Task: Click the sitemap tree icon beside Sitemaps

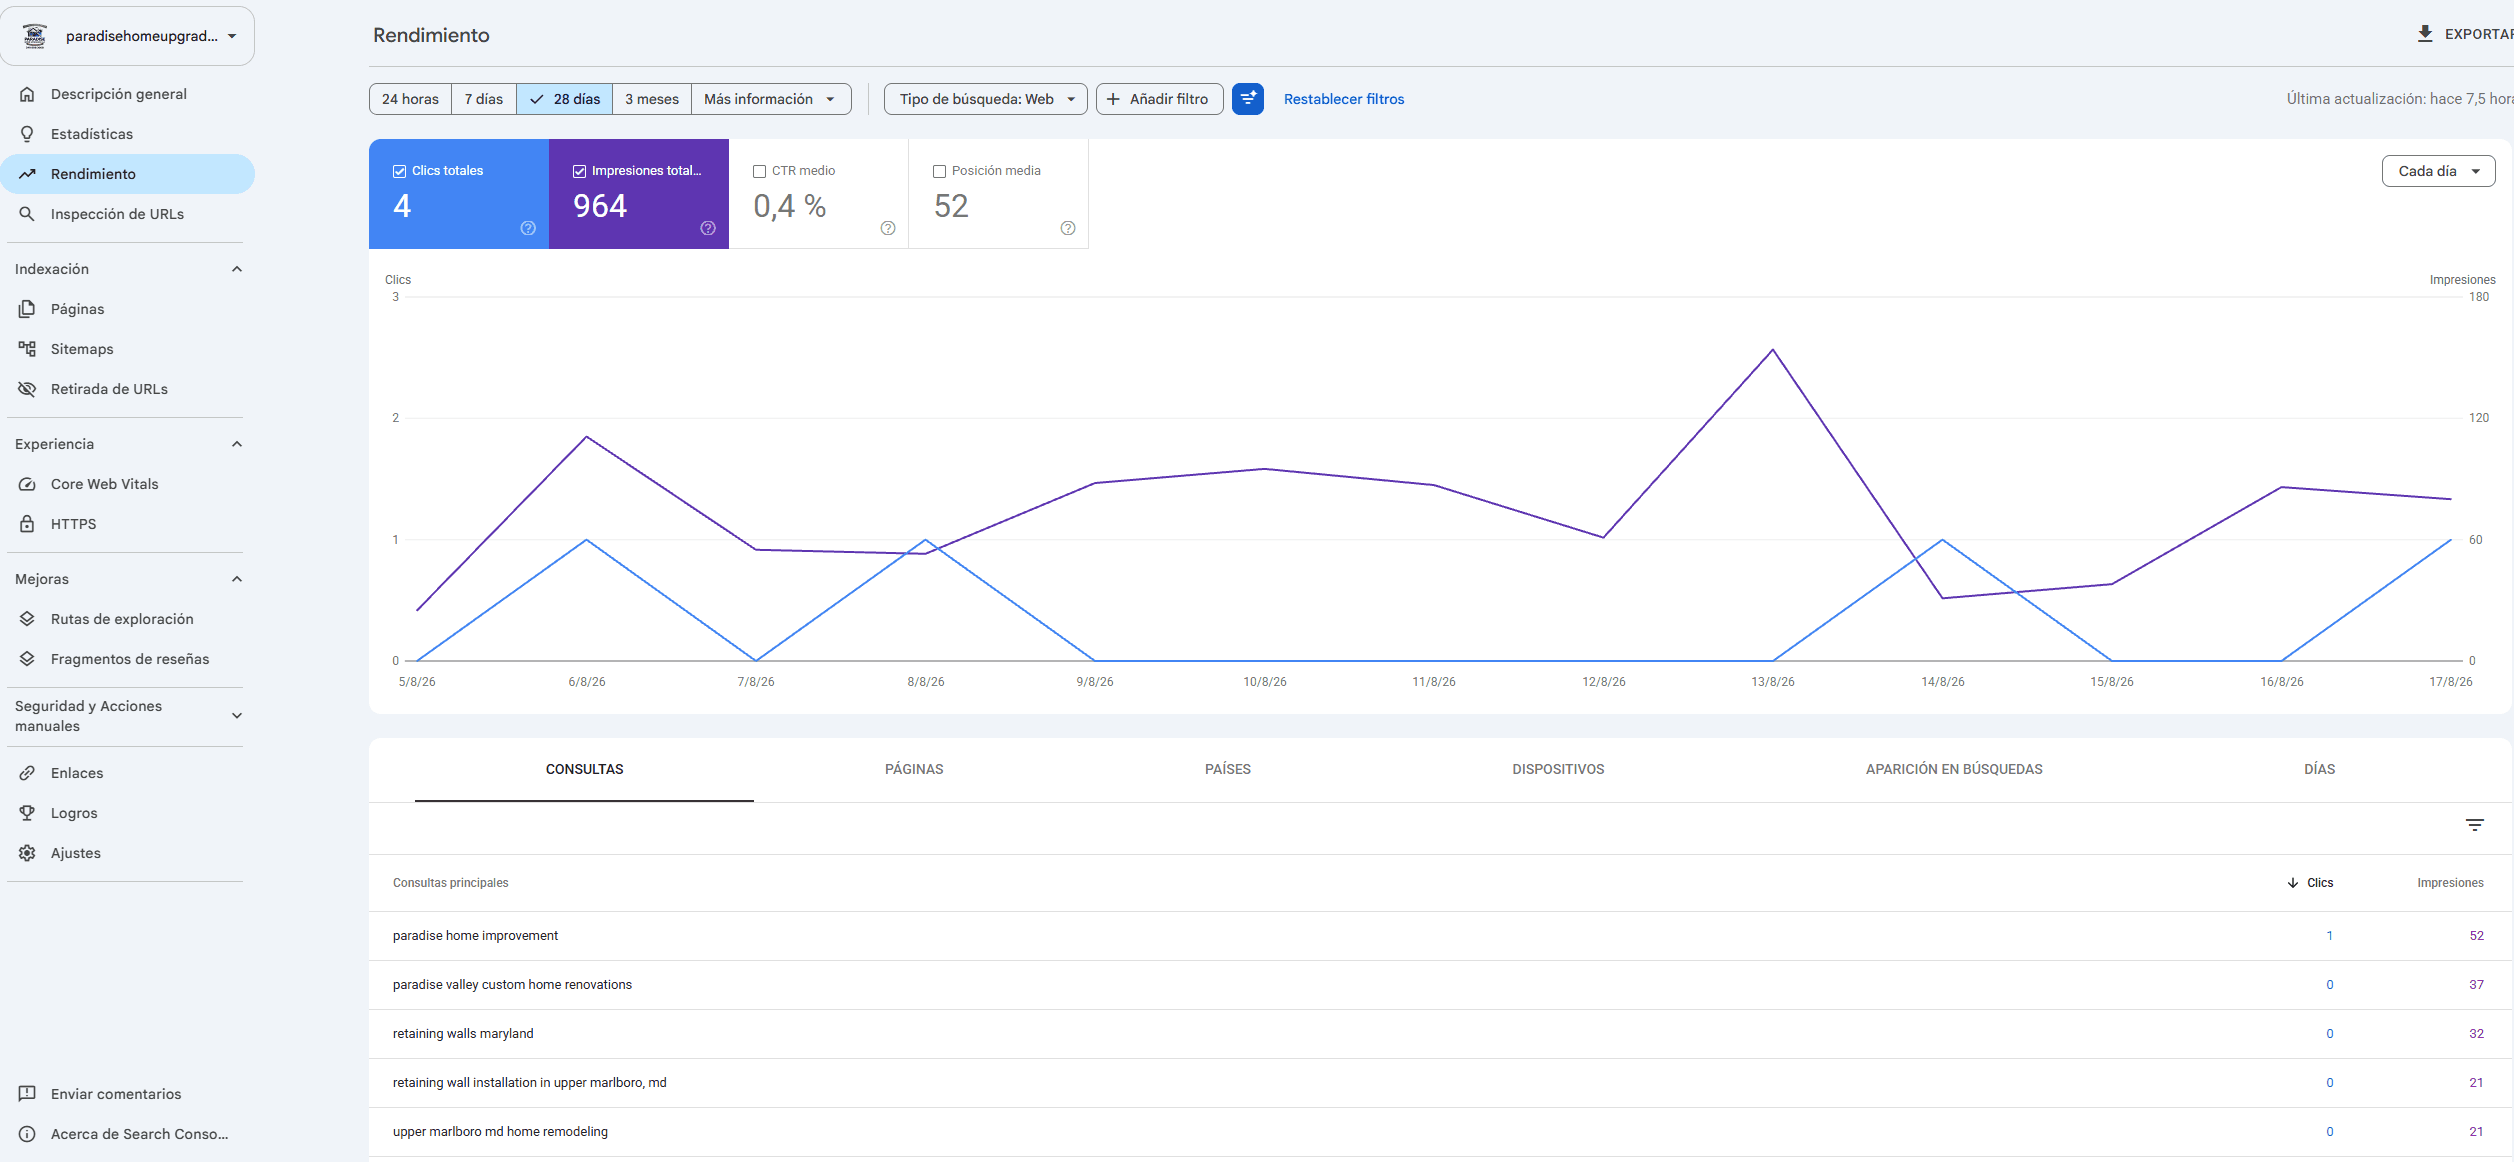Action: pyautogui.click(x=27, y=349)
